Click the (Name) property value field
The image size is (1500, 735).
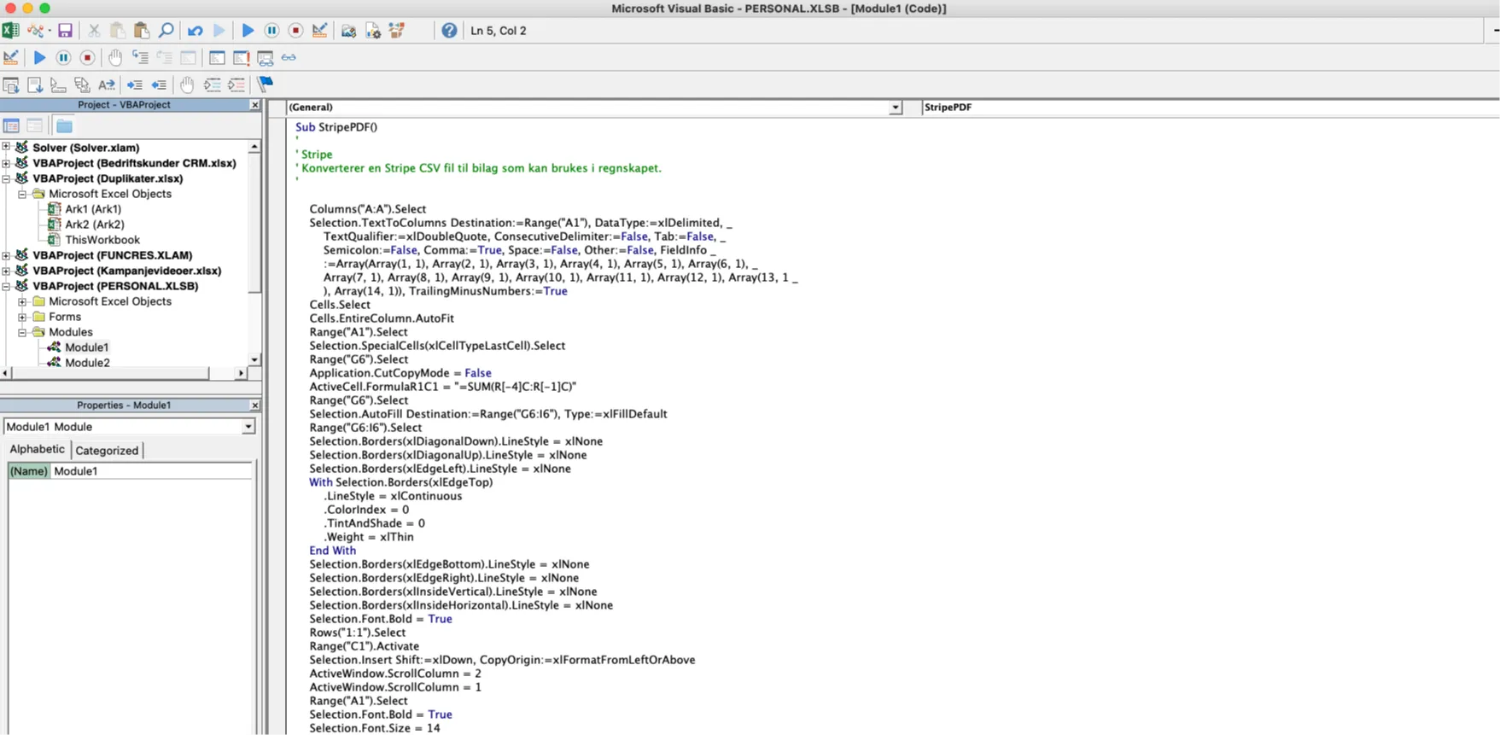coord(151,471)
